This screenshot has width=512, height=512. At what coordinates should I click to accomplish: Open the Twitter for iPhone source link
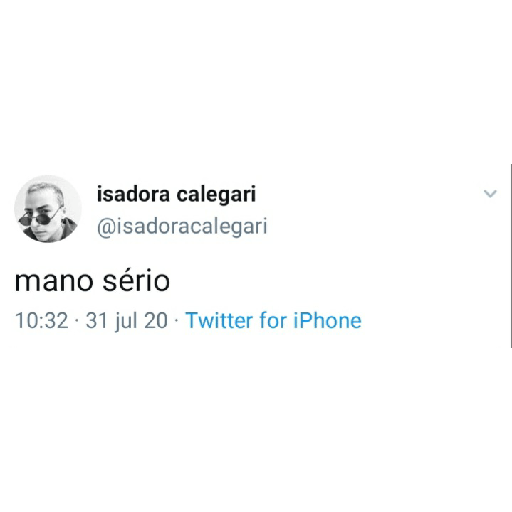(273, 320)
